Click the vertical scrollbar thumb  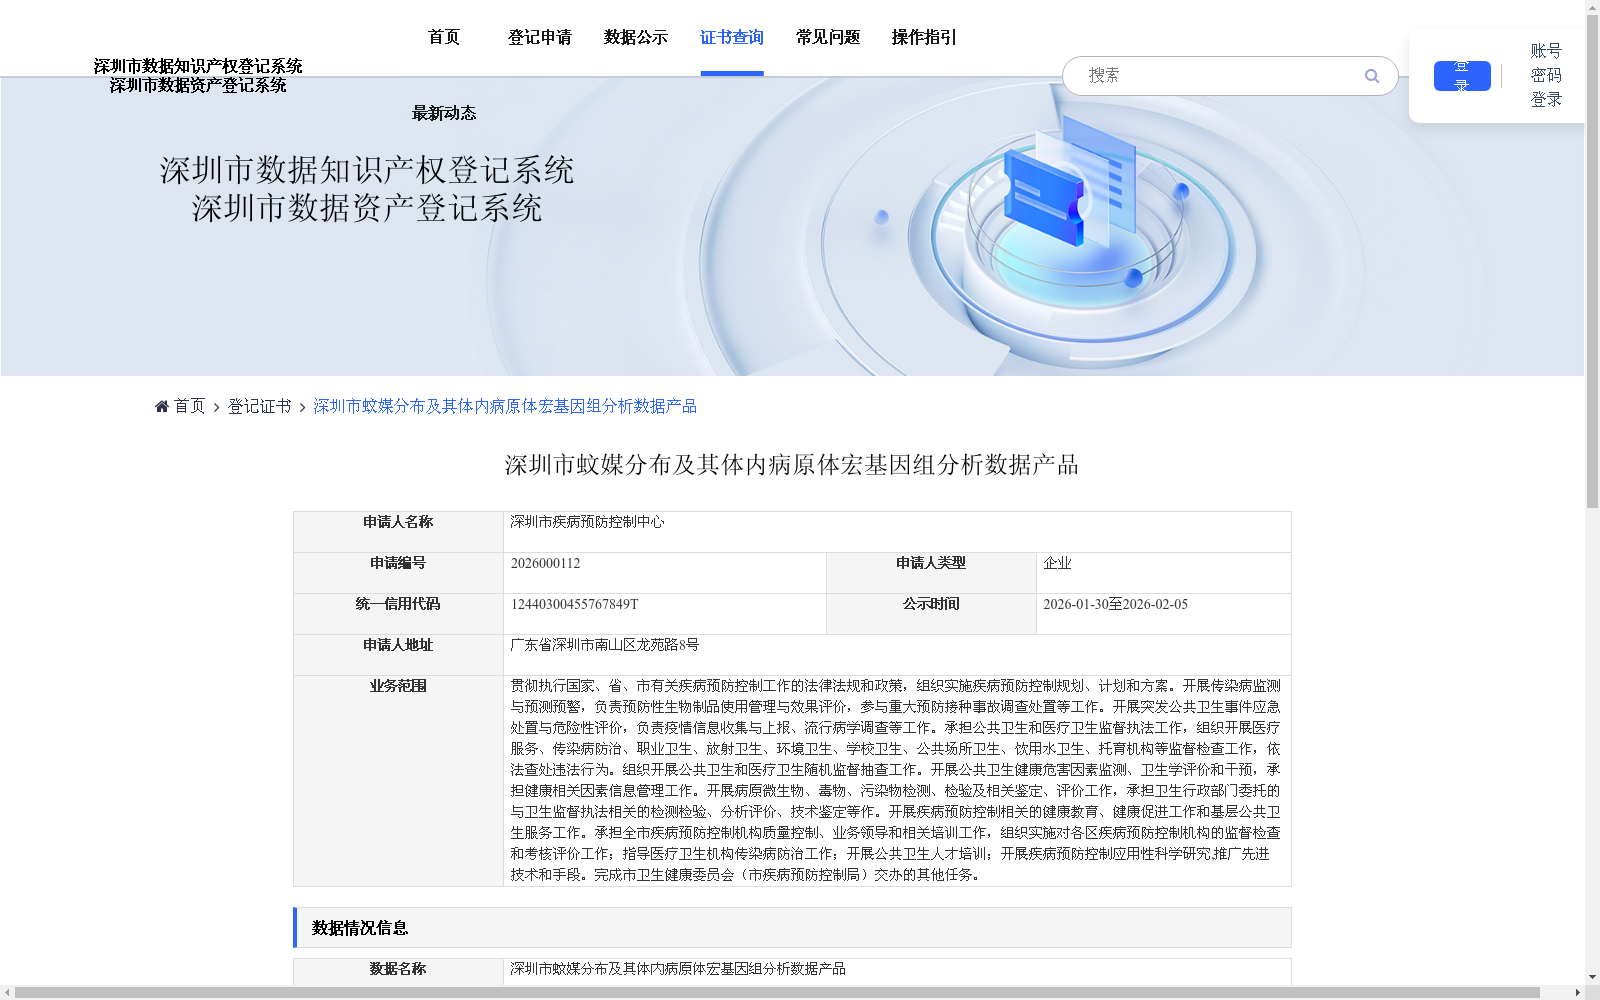point(1592,260)
